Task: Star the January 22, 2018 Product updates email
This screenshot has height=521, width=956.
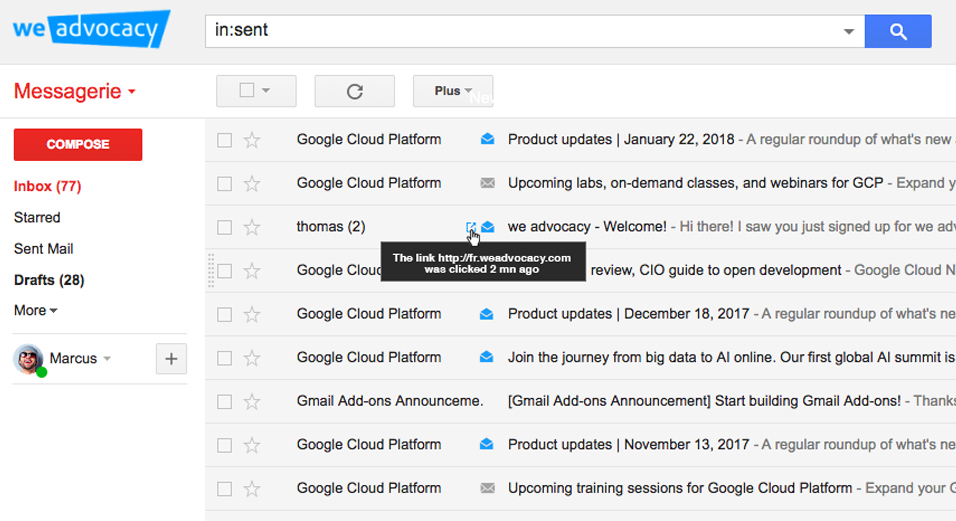Action: 252,140
